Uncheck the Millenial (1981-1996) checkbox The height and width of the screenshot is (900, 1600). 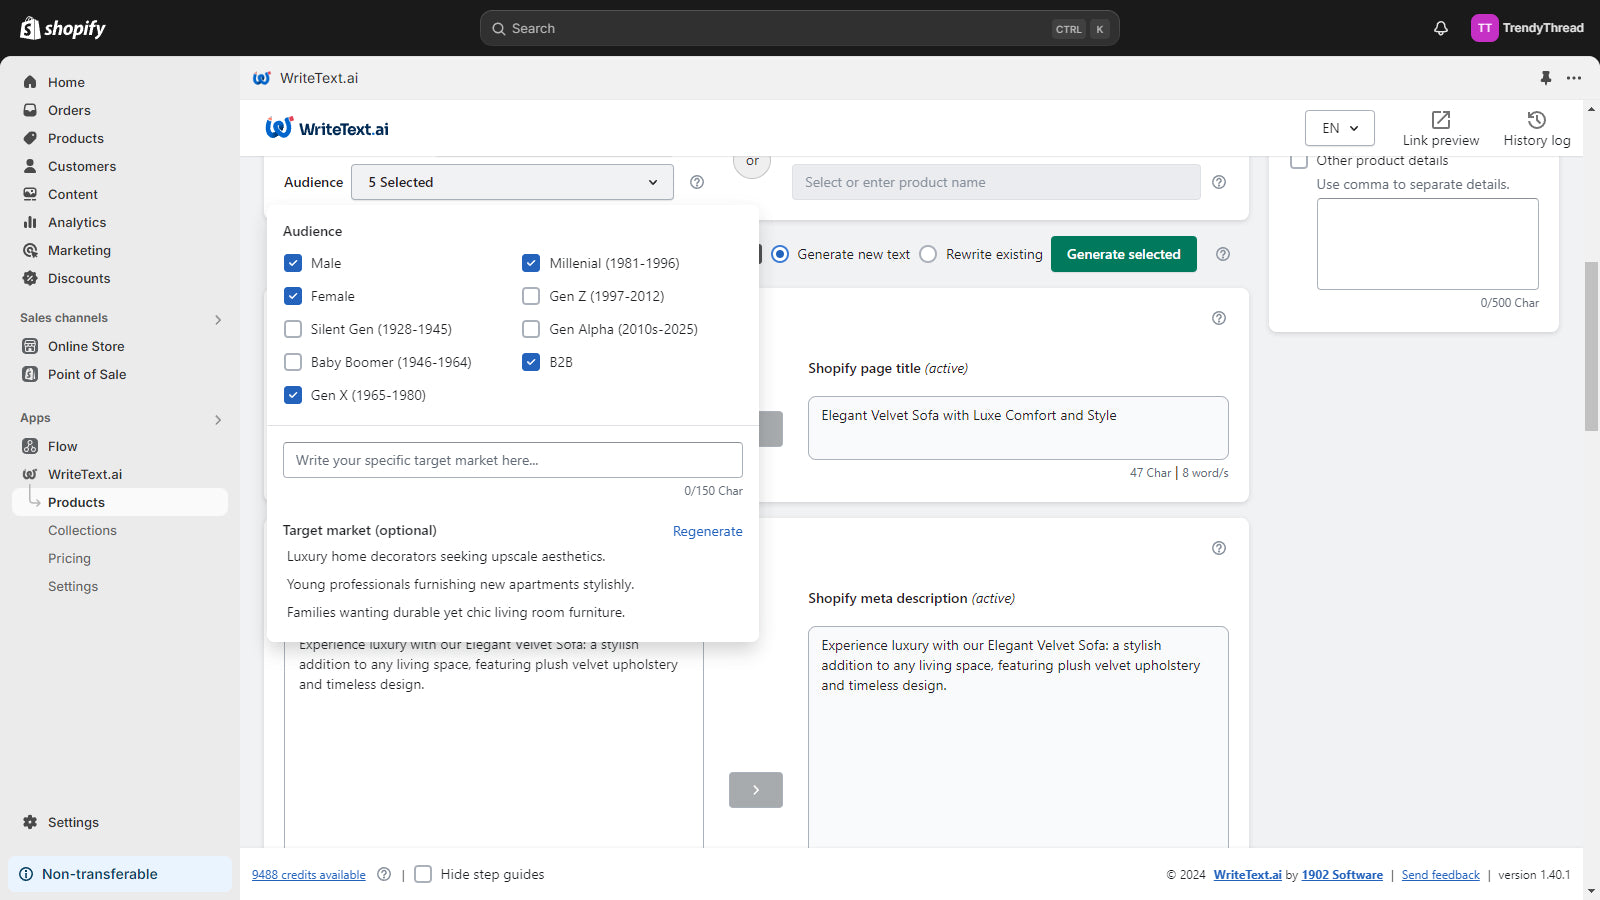pyautogui.click(x=531, y=263)
